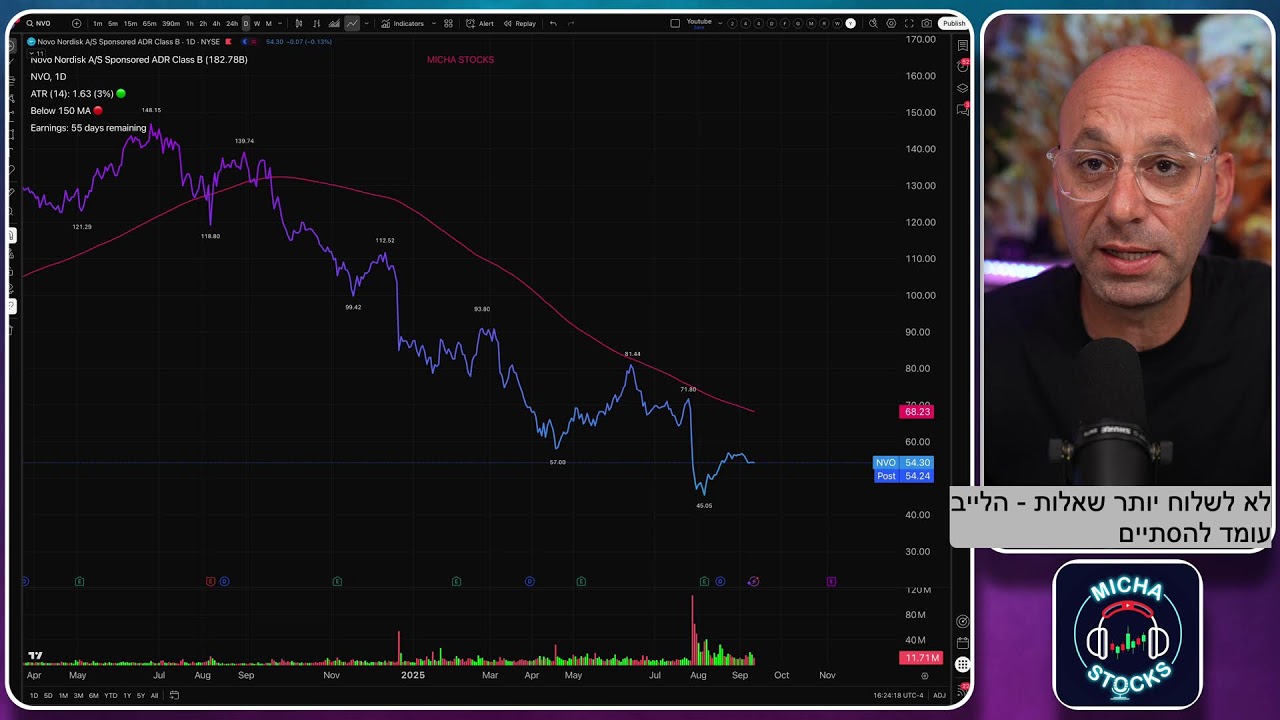Screen dimensions: 1280x720
Task: Select the bars chart style icon
Action: coord(317,23)
